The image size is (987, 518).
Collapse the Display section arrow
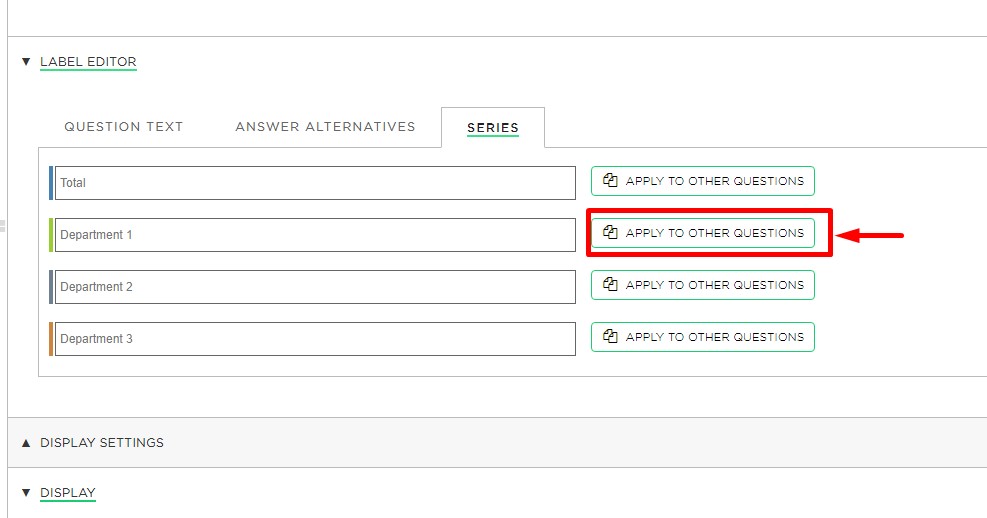point(26,492)
